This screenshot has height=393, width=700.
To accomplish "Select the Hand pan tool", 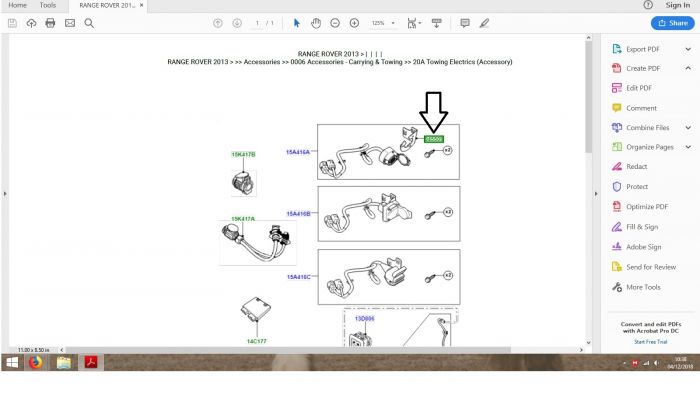I will 316,23.
